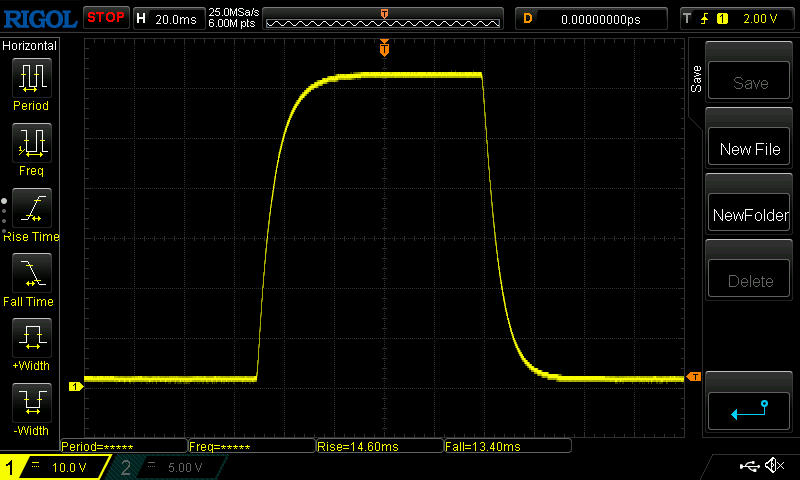
Task: Click the Freq=***** measurement result
Action: click(x=251, y=446)
